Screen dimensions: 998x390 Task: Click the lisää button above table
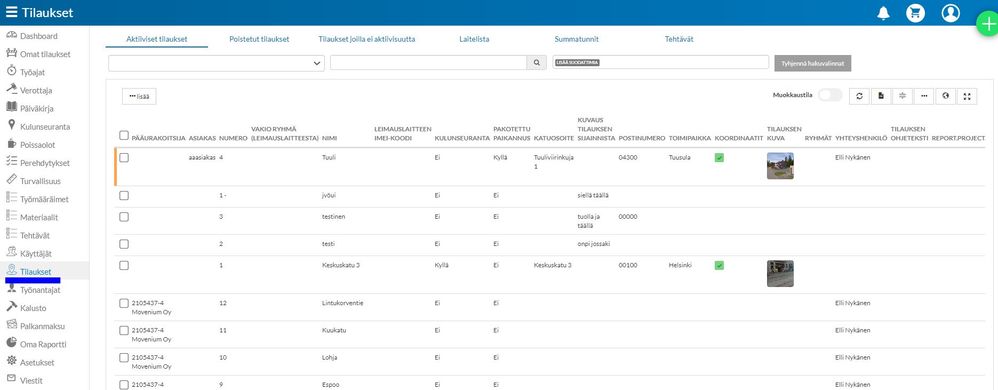139,96
